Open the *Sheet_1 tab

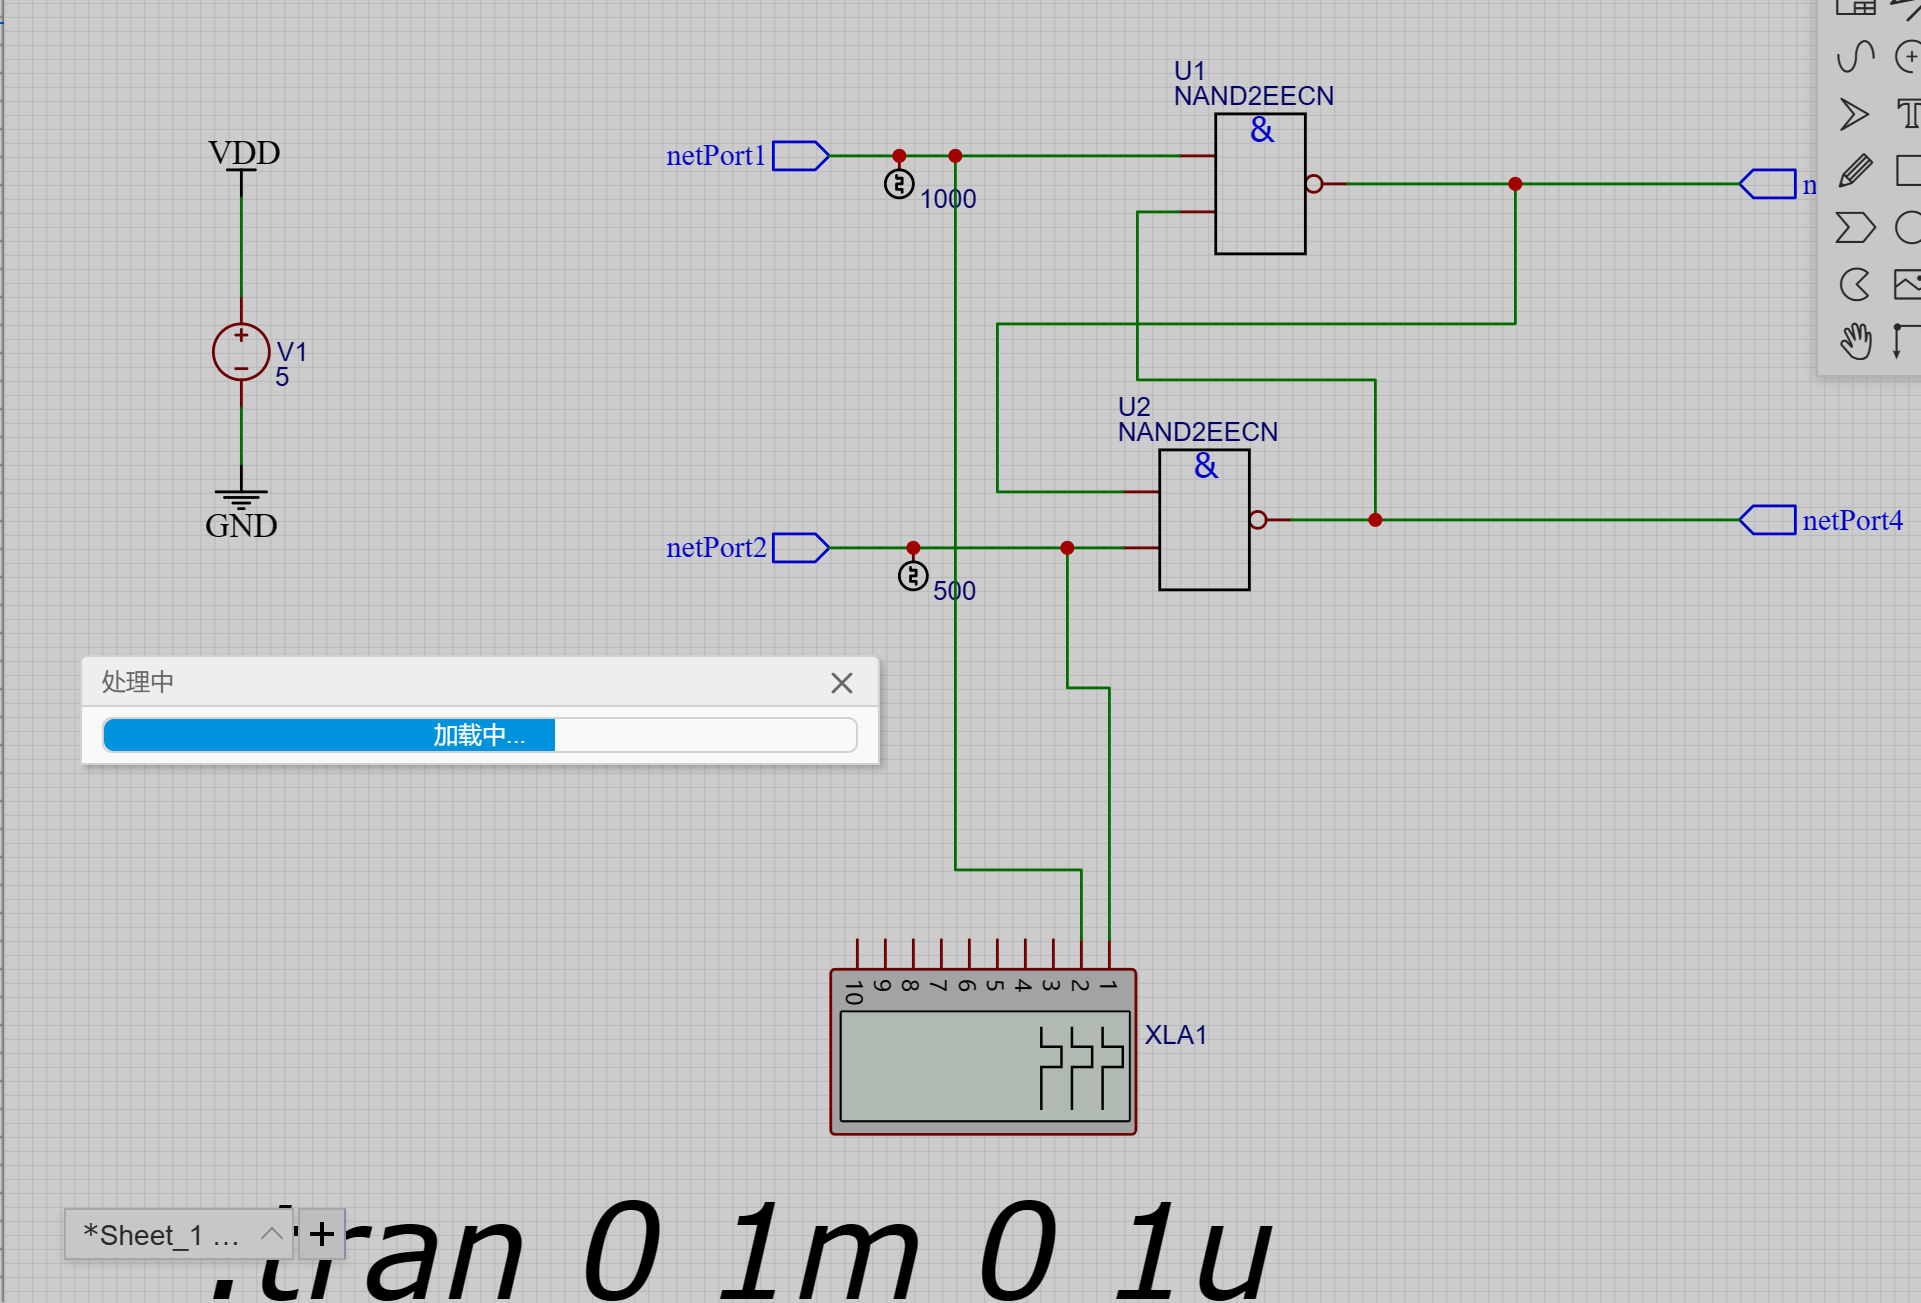coord(160,1235)
